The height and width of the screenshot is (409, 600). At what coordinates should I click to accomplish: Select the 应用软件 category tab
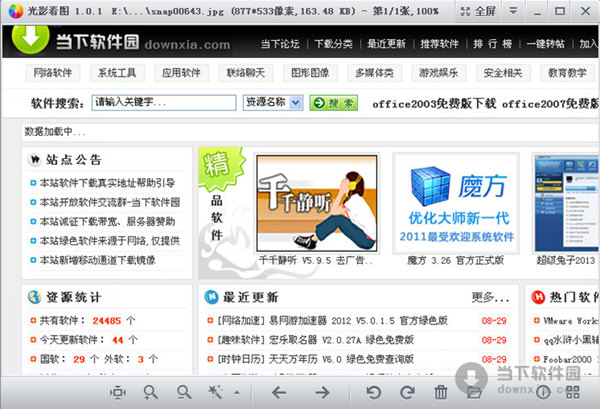181,73
